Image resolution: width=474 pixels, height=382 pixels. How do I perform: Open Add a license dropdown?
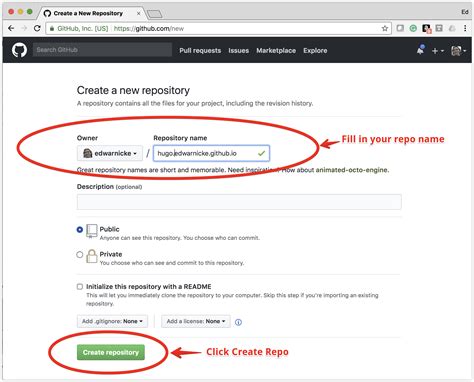(196, 321)
